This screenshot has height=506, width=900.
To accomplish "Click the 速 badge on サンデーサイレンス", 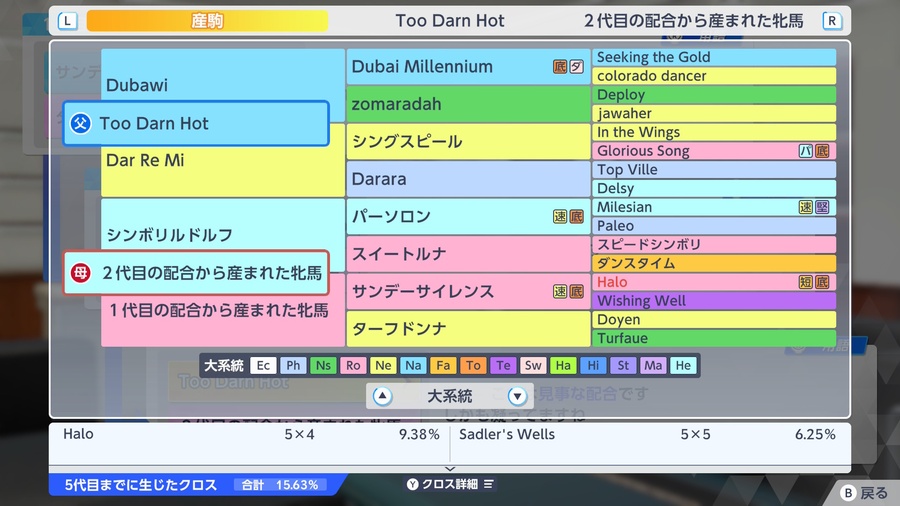I will pos(560,291).
